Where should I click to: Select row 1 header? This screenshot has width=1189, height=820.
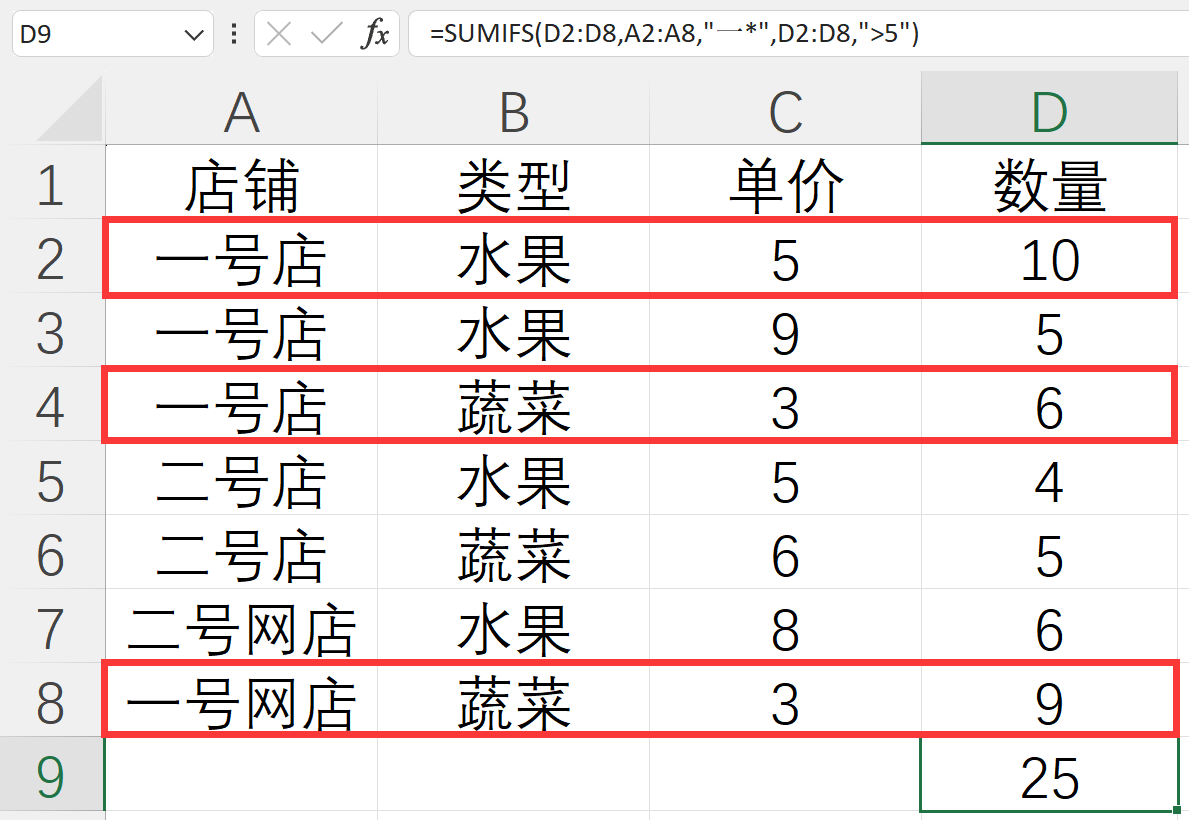(x=51, y=185)
